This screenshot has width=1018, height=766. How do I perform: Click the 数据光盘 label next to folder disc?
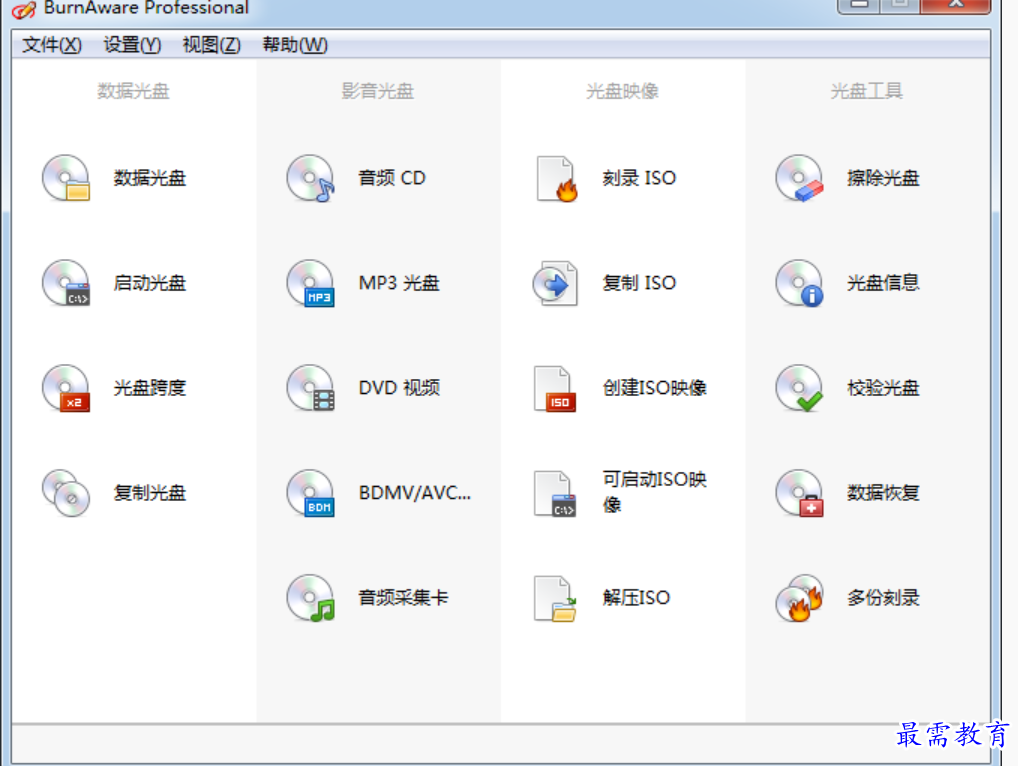point(150,178)
